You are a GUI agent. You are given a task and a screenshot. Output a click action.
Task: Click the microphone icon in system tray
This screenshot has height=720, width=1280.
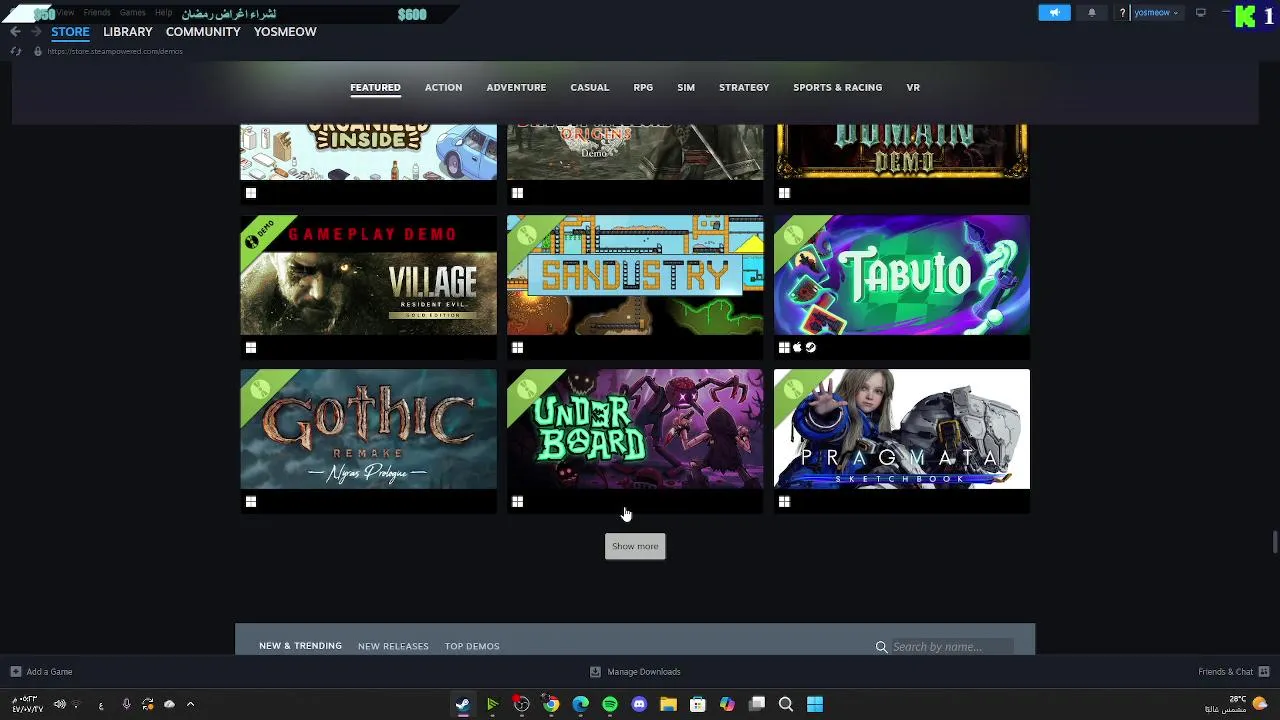pos(126,704)
